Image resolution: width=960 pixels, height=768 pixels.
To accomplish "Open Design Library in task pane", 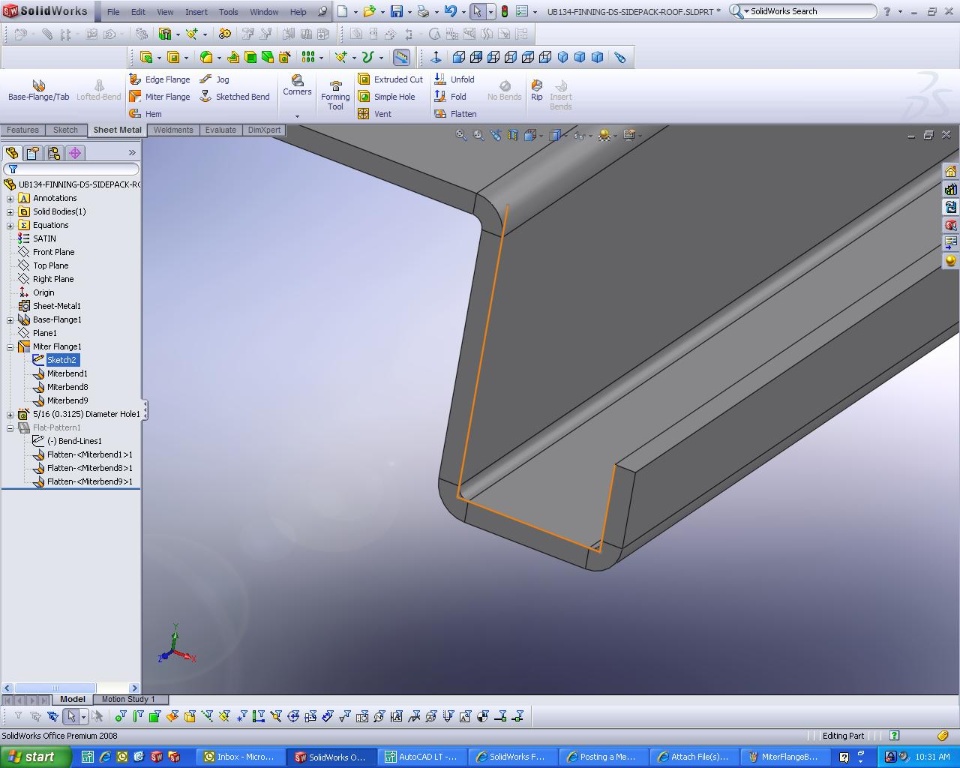I will tap(950, 189).
